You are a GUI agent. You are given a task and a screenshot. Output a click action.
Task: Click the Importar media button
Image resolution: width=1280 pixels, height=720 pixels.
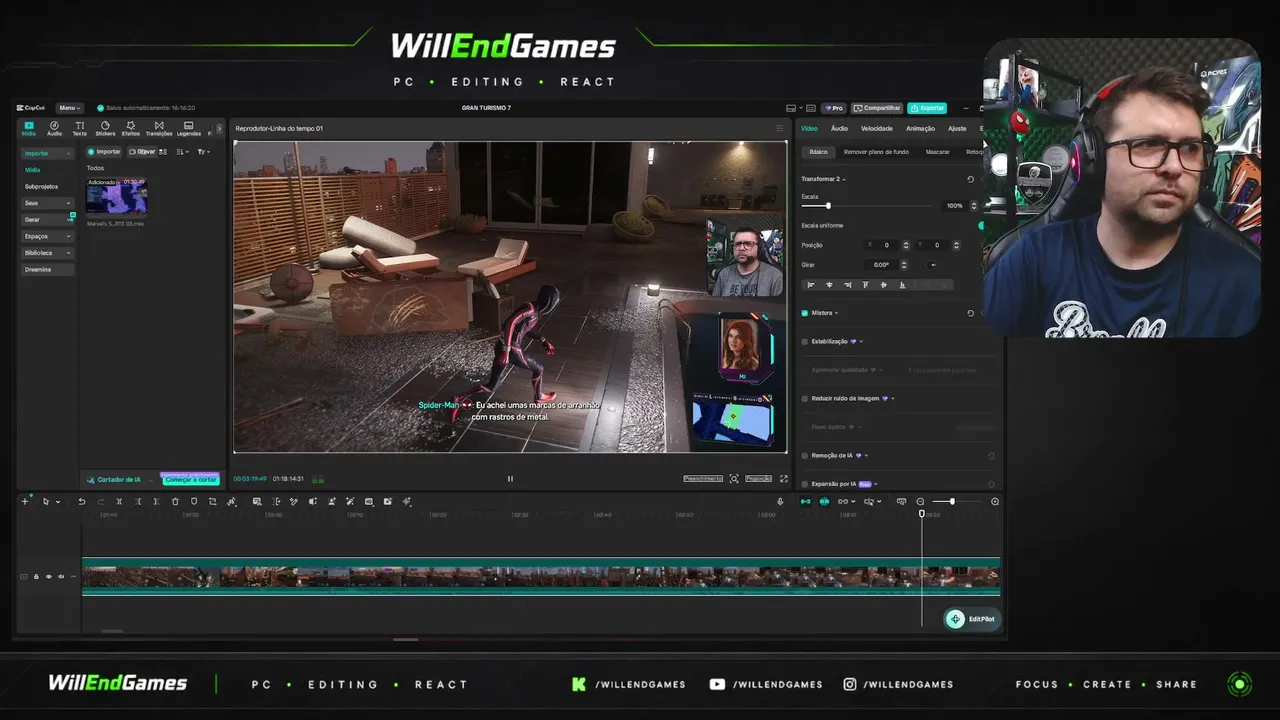click(104, 152)
